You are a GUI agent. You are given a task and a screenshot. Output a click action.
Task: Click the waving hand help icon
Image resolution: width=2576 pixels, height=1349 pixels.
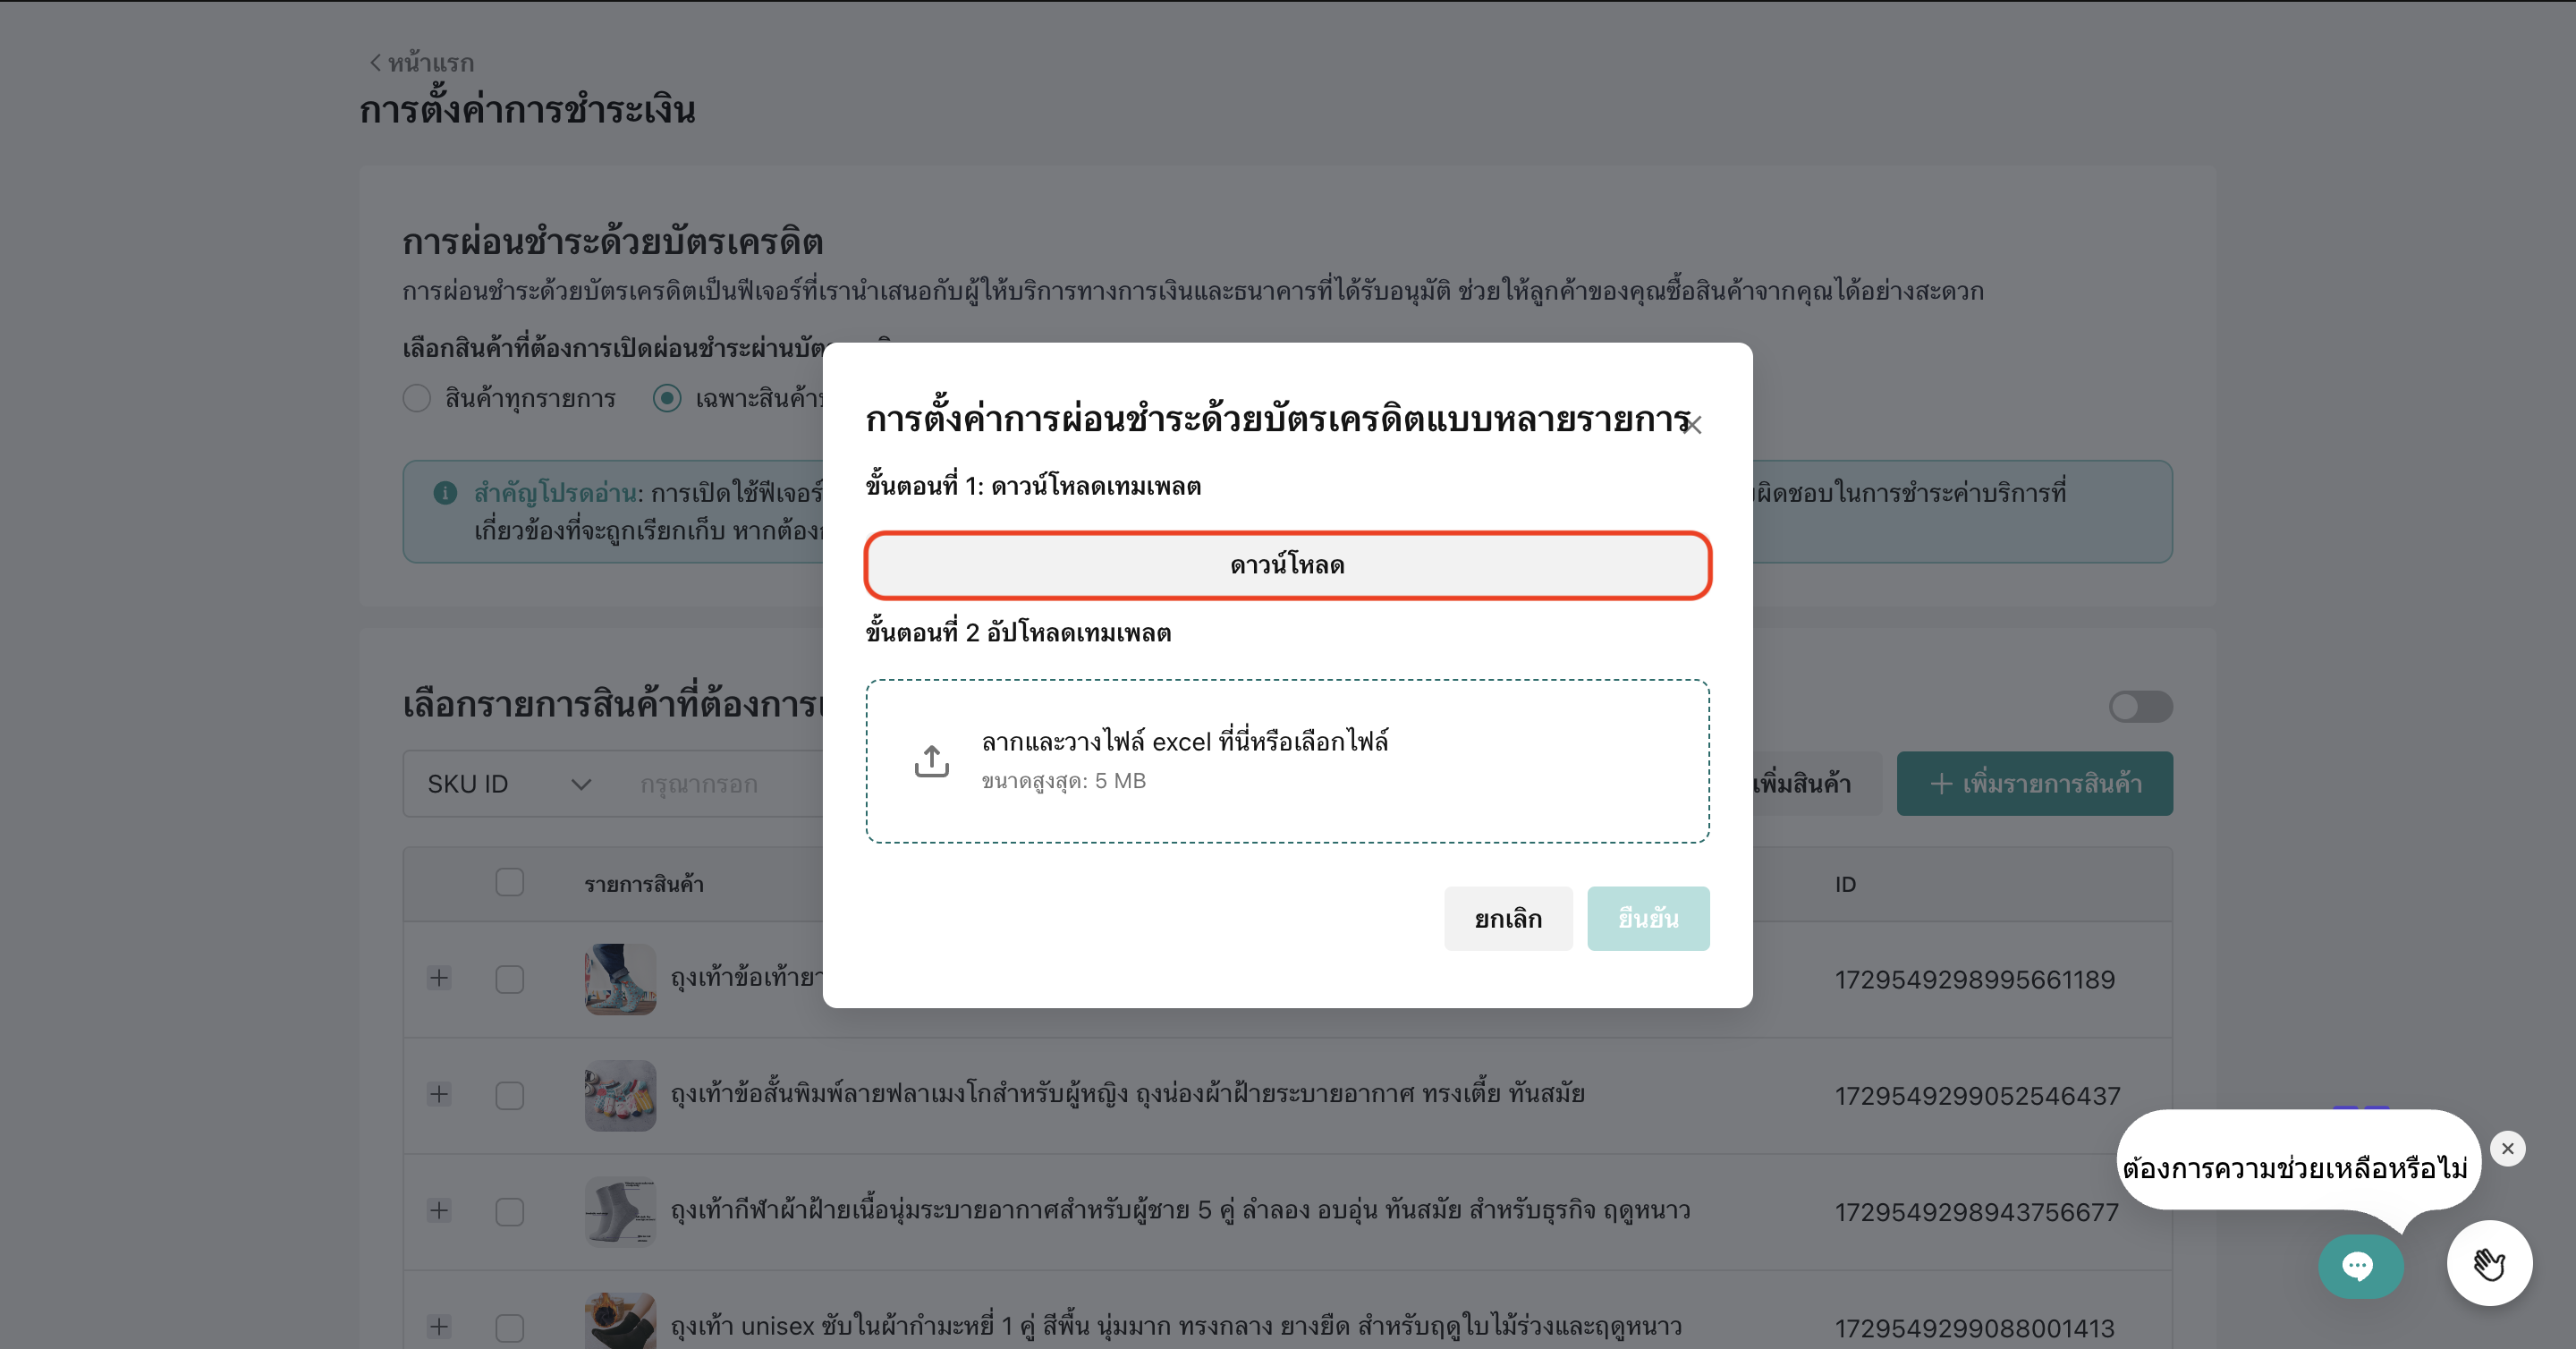click(2489, 1264)
